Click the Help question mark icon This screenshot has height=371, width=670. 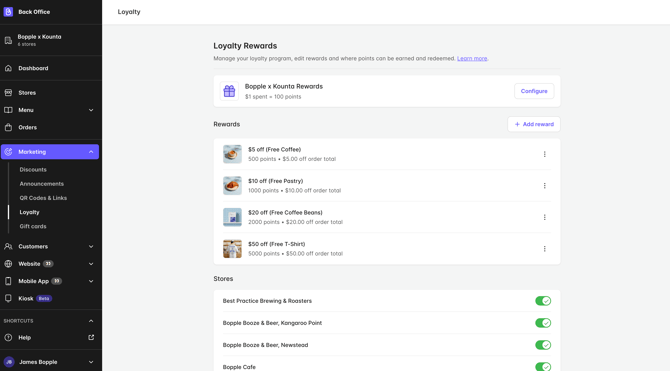click(x=8, y=337)
